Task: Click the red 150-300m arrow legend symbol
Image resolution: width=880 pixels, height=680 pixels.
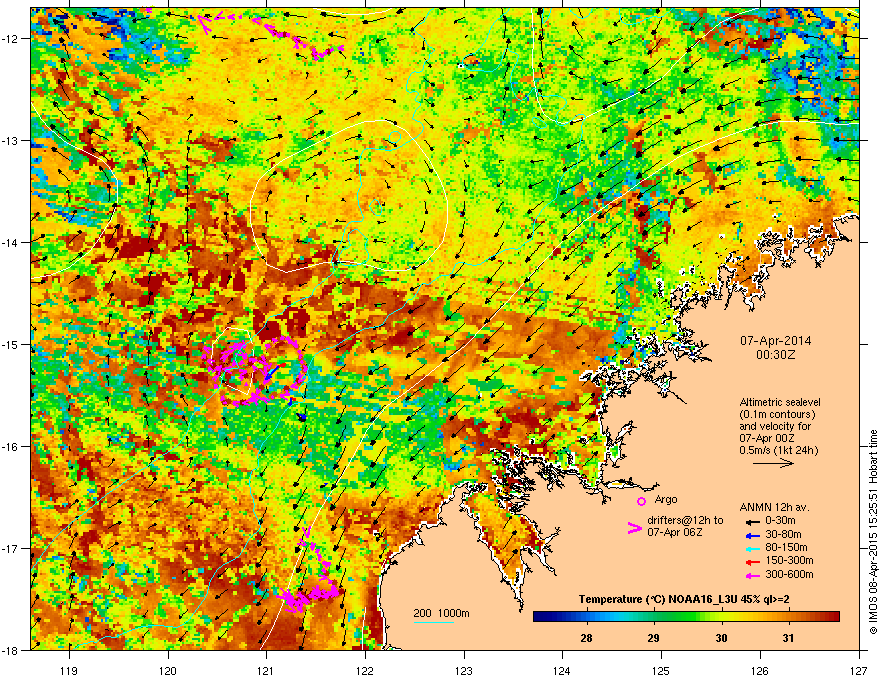Action: 753,562
